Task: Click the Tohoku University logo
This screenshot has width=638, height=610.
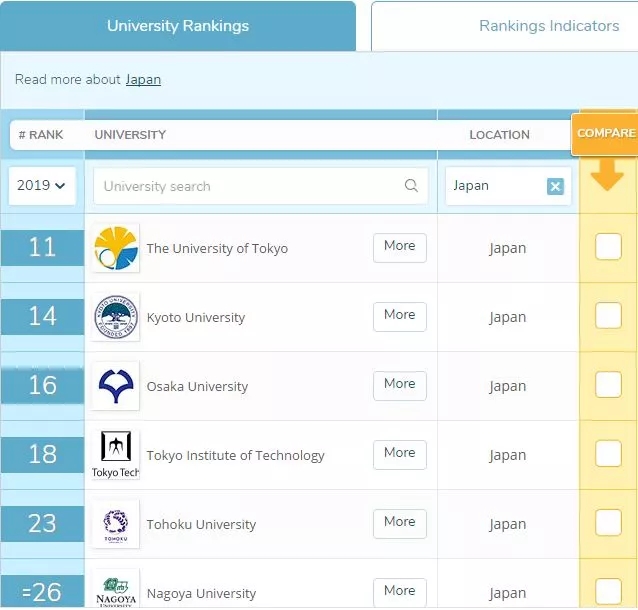Action: [x=116, y=524]
